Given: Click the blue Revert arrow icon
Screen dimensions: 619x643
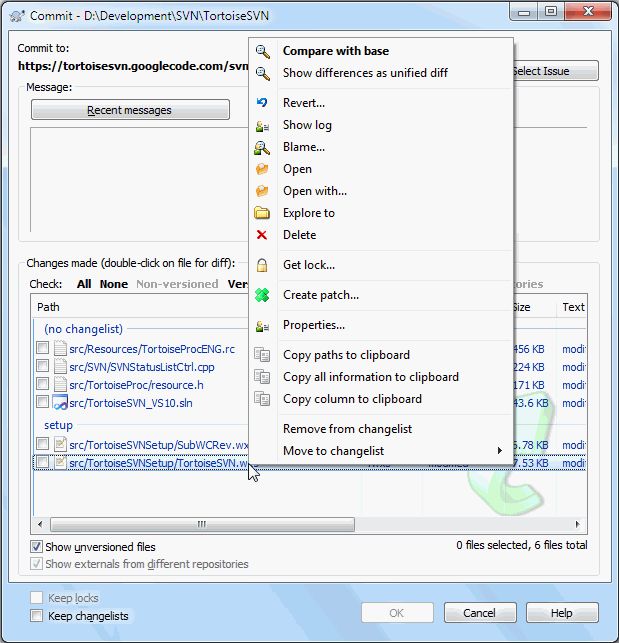Looking at the screenshot, I should coord(262,103).
